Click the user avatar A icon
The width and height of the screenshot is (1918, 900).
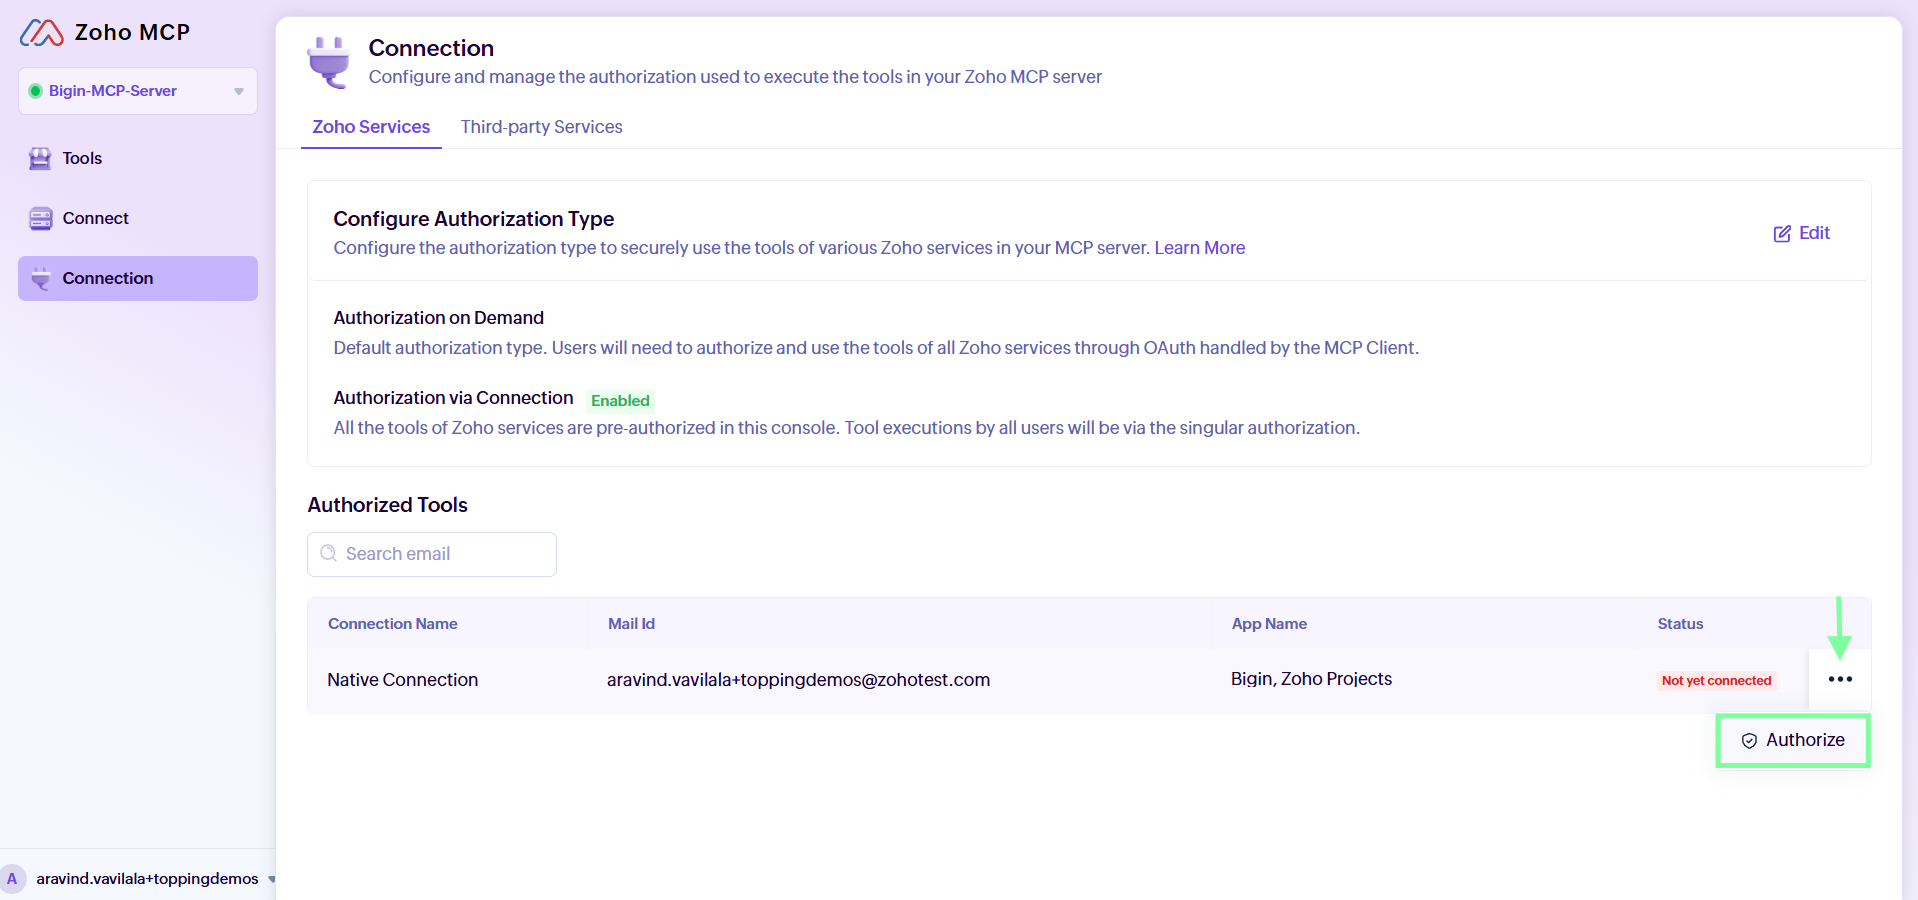tap(12, 879)
